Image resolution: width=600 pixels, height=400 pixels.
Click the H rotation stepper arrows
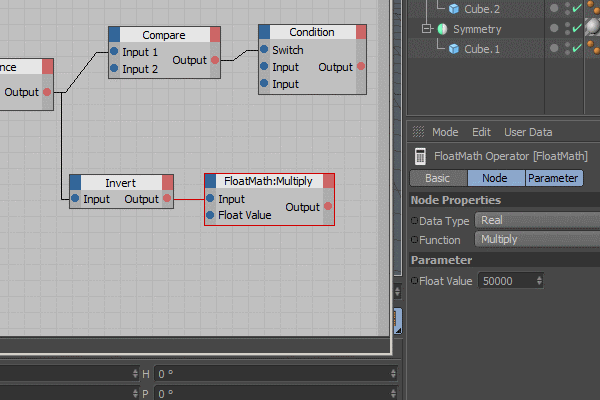(393, 374)
